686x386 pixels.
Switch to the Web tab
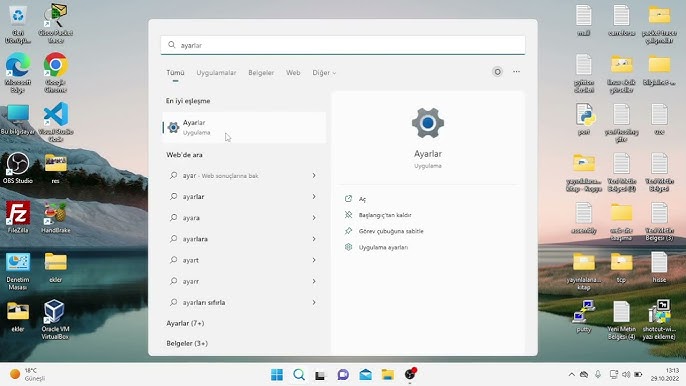coord(293,73)
